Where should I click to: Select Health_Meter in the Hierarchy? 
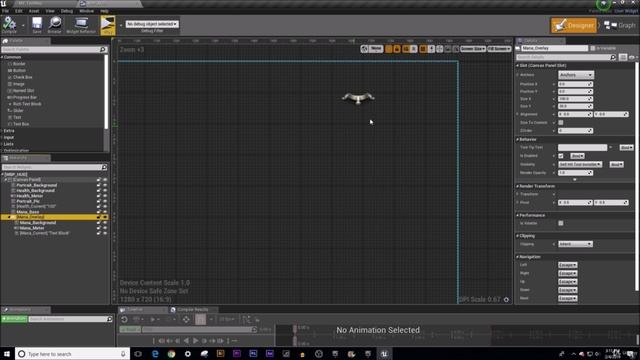tap(29, 196)
